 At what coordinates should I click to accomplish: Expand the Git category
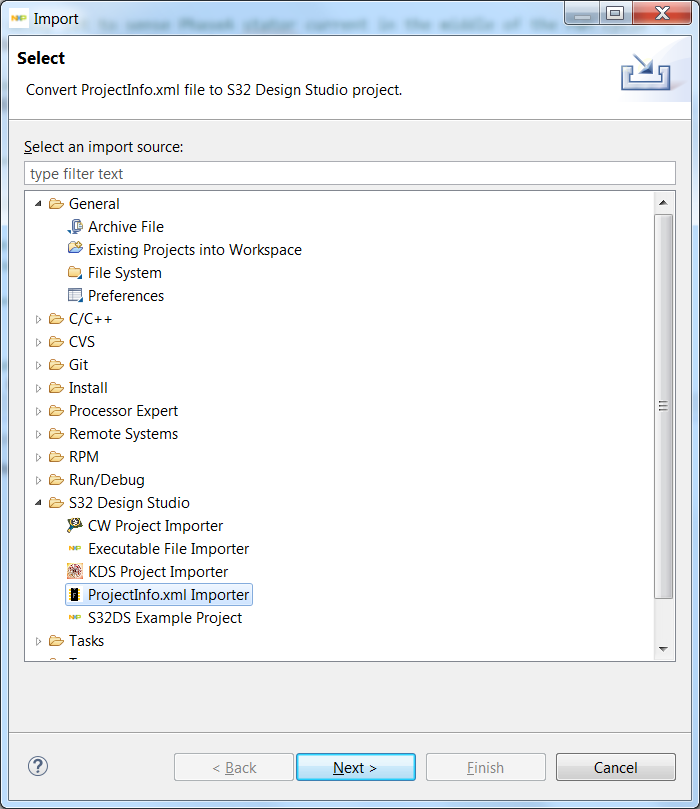(x=38, y=365)
